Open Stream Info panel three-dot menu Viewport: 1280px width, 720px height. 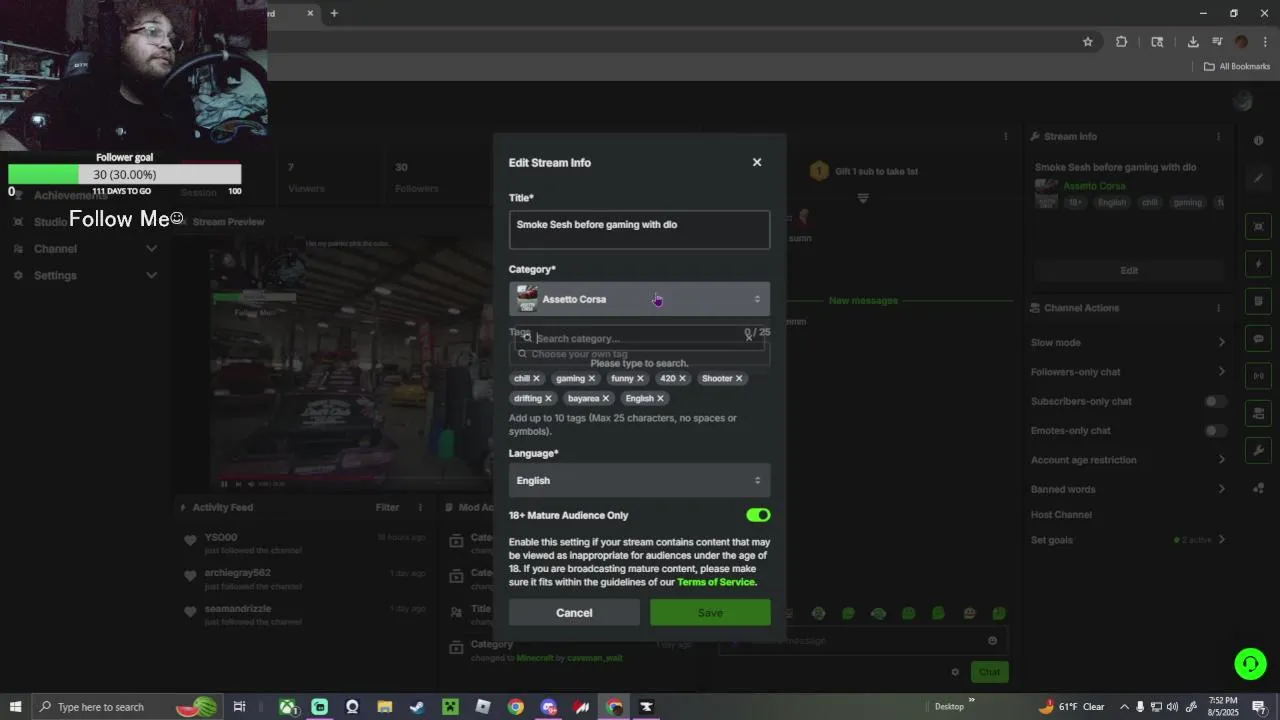click(1218, 136)
